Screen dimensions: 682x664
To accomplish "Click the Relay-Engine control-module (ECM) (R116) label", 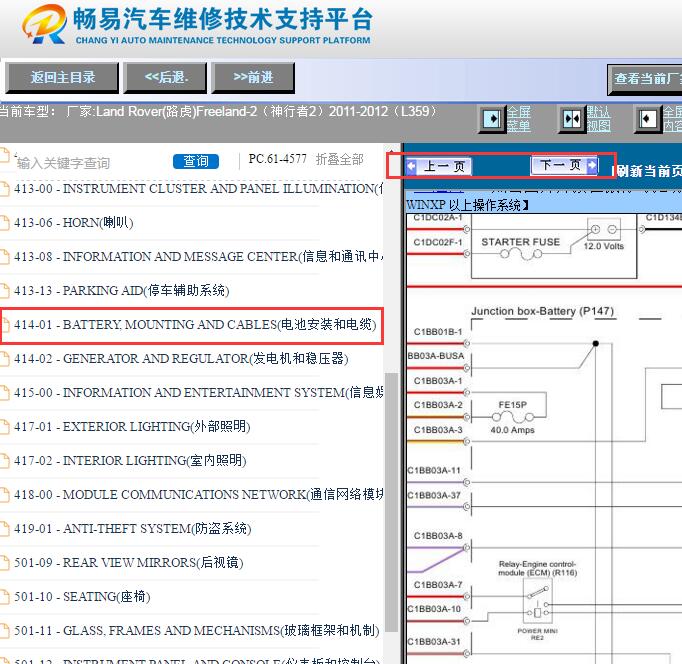I will 537,568.
